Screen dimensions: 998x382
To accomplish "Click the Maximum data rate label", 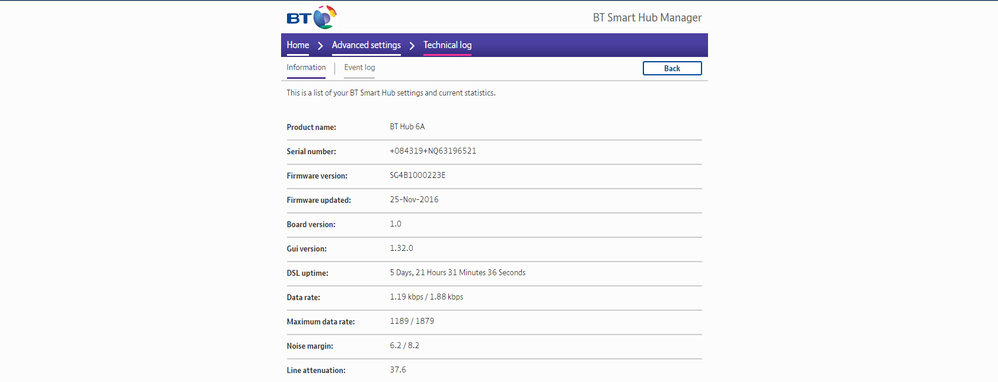I will coord(321,322).
